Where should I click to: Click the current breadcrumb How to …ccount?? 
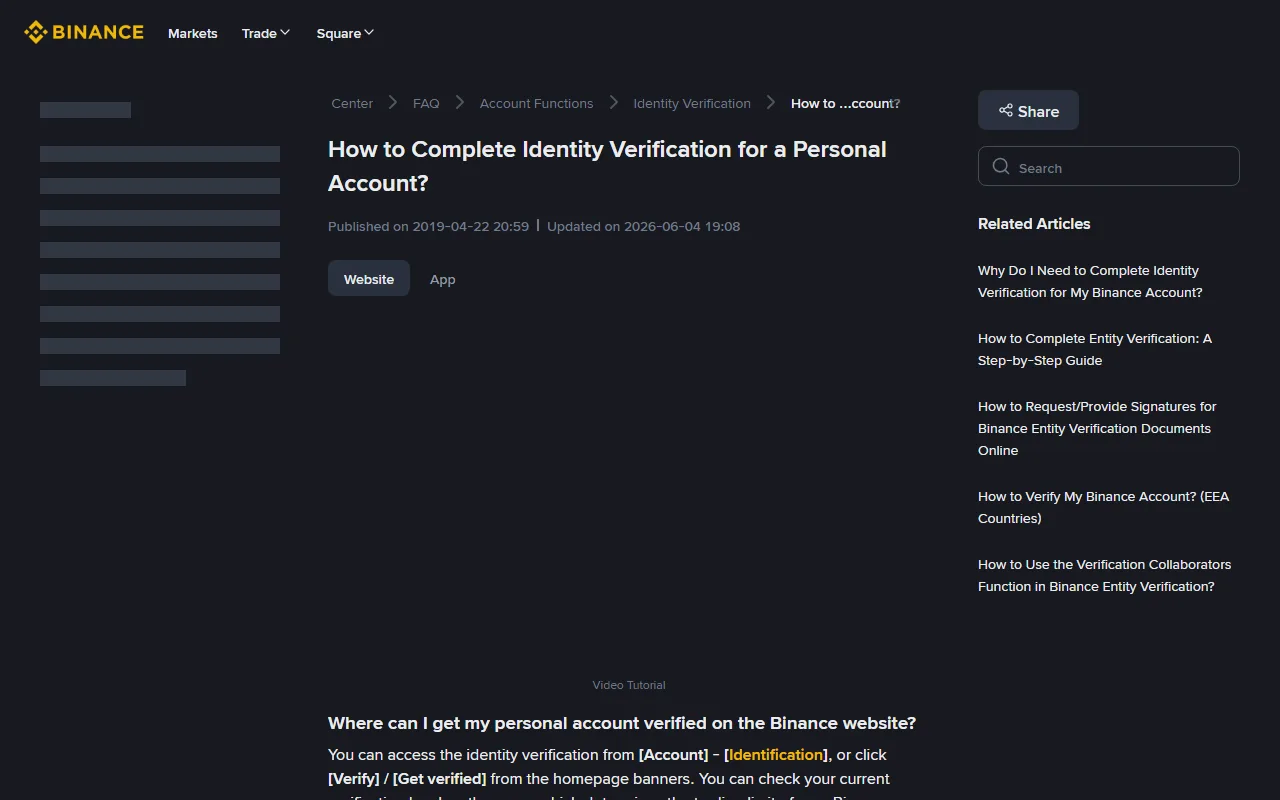(845, 103)
